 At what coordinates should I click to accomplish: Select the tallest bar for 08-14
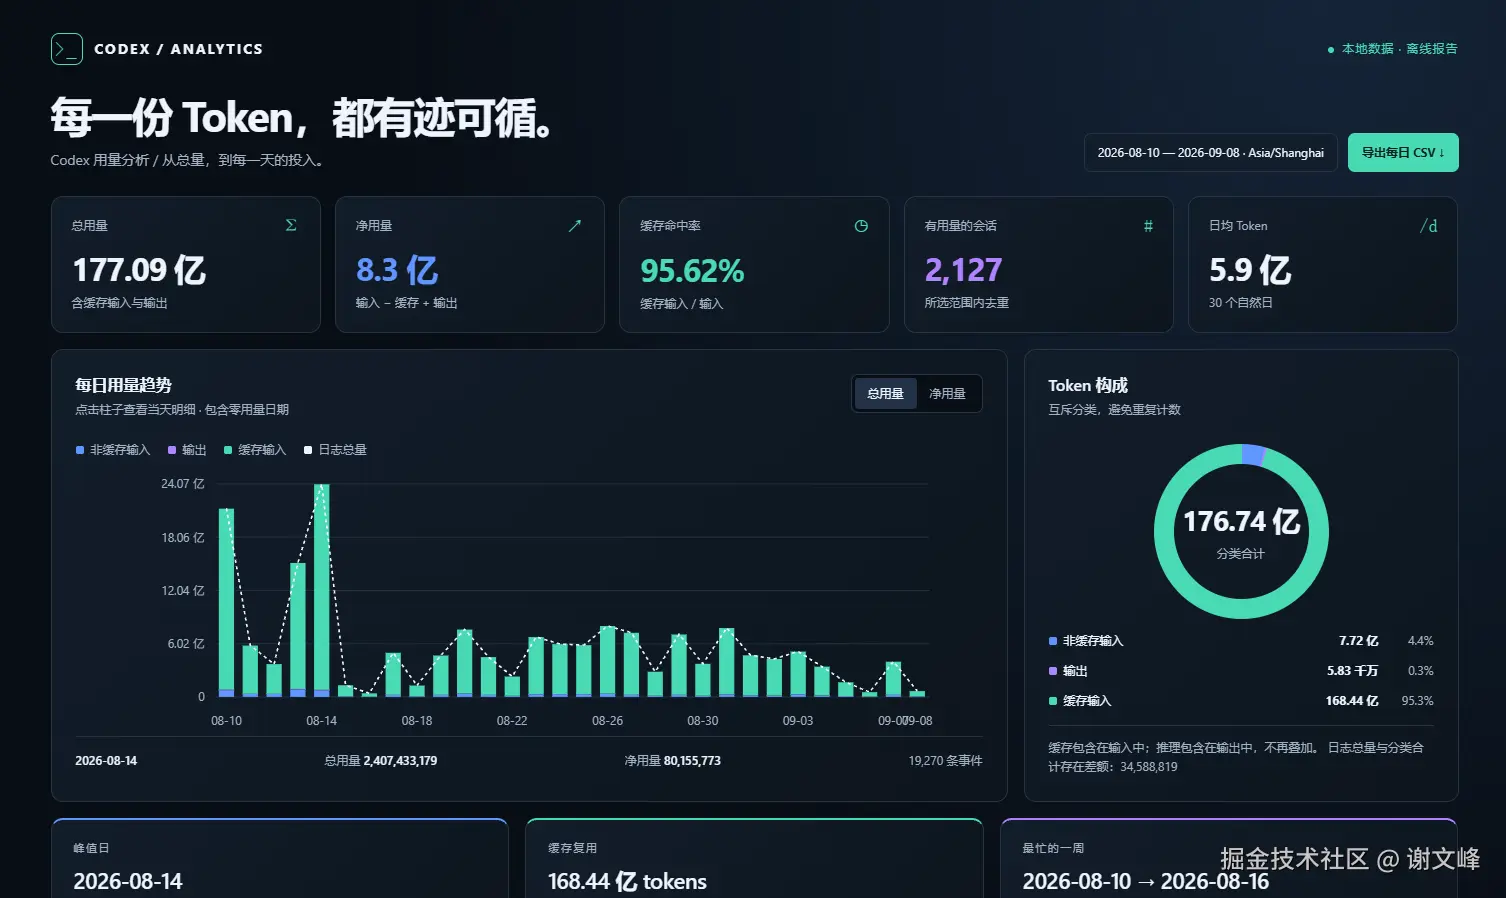click(322, 590)
